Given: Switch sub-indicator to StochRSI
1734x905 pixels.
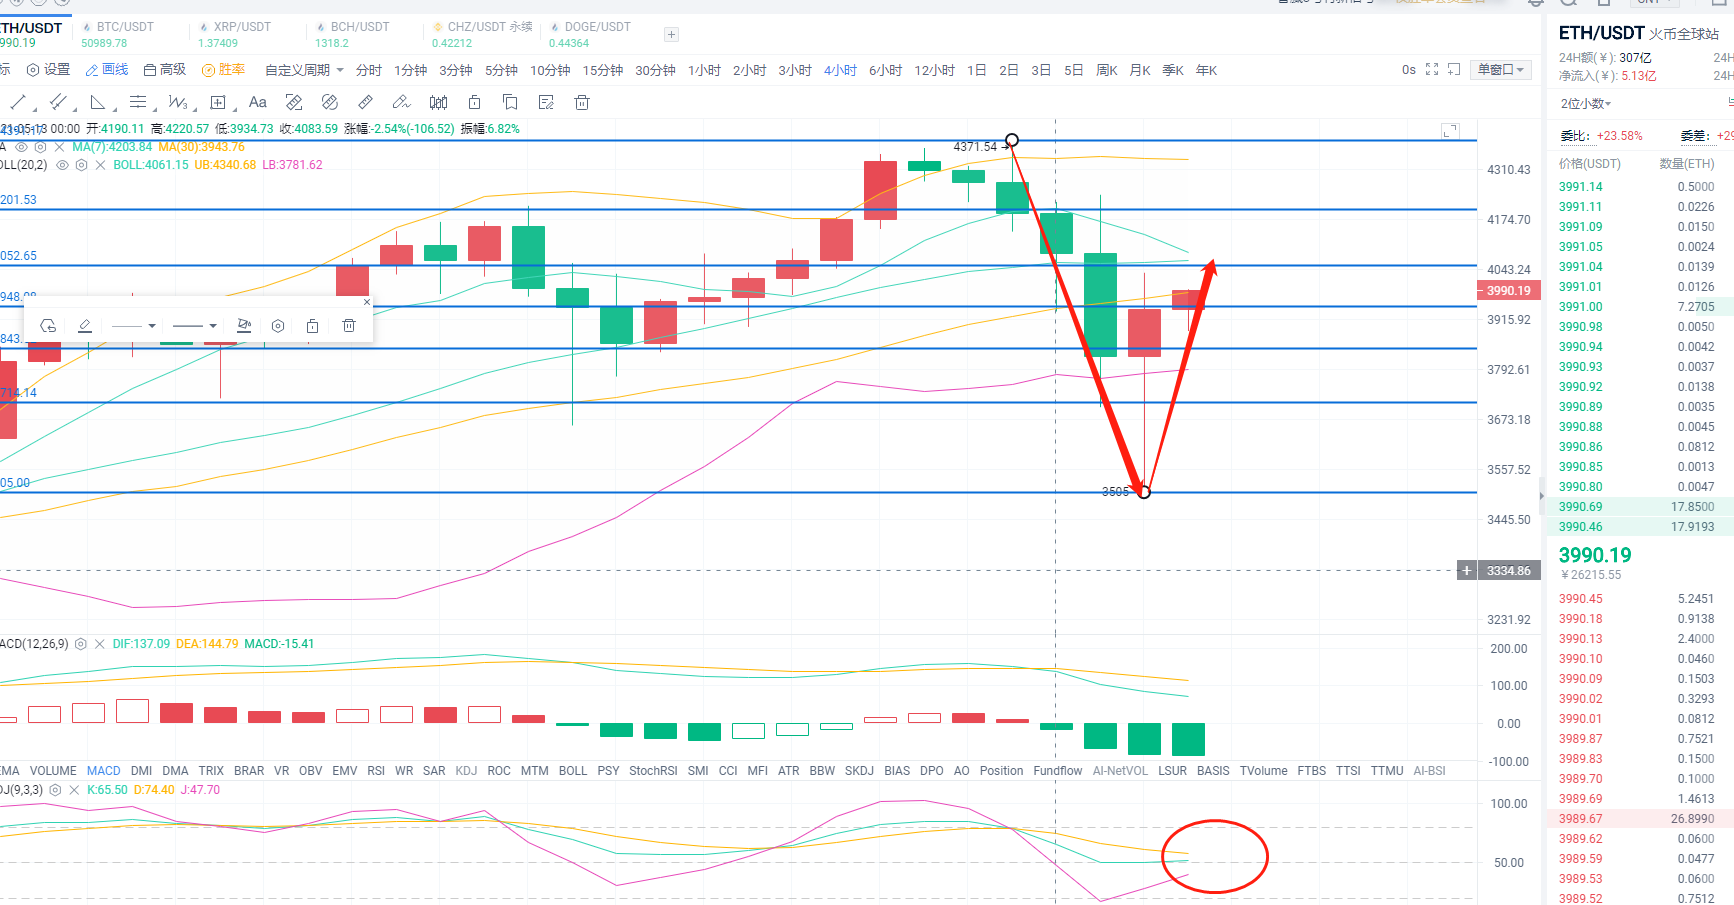Looking at the screenshot, I should point(653,771).
